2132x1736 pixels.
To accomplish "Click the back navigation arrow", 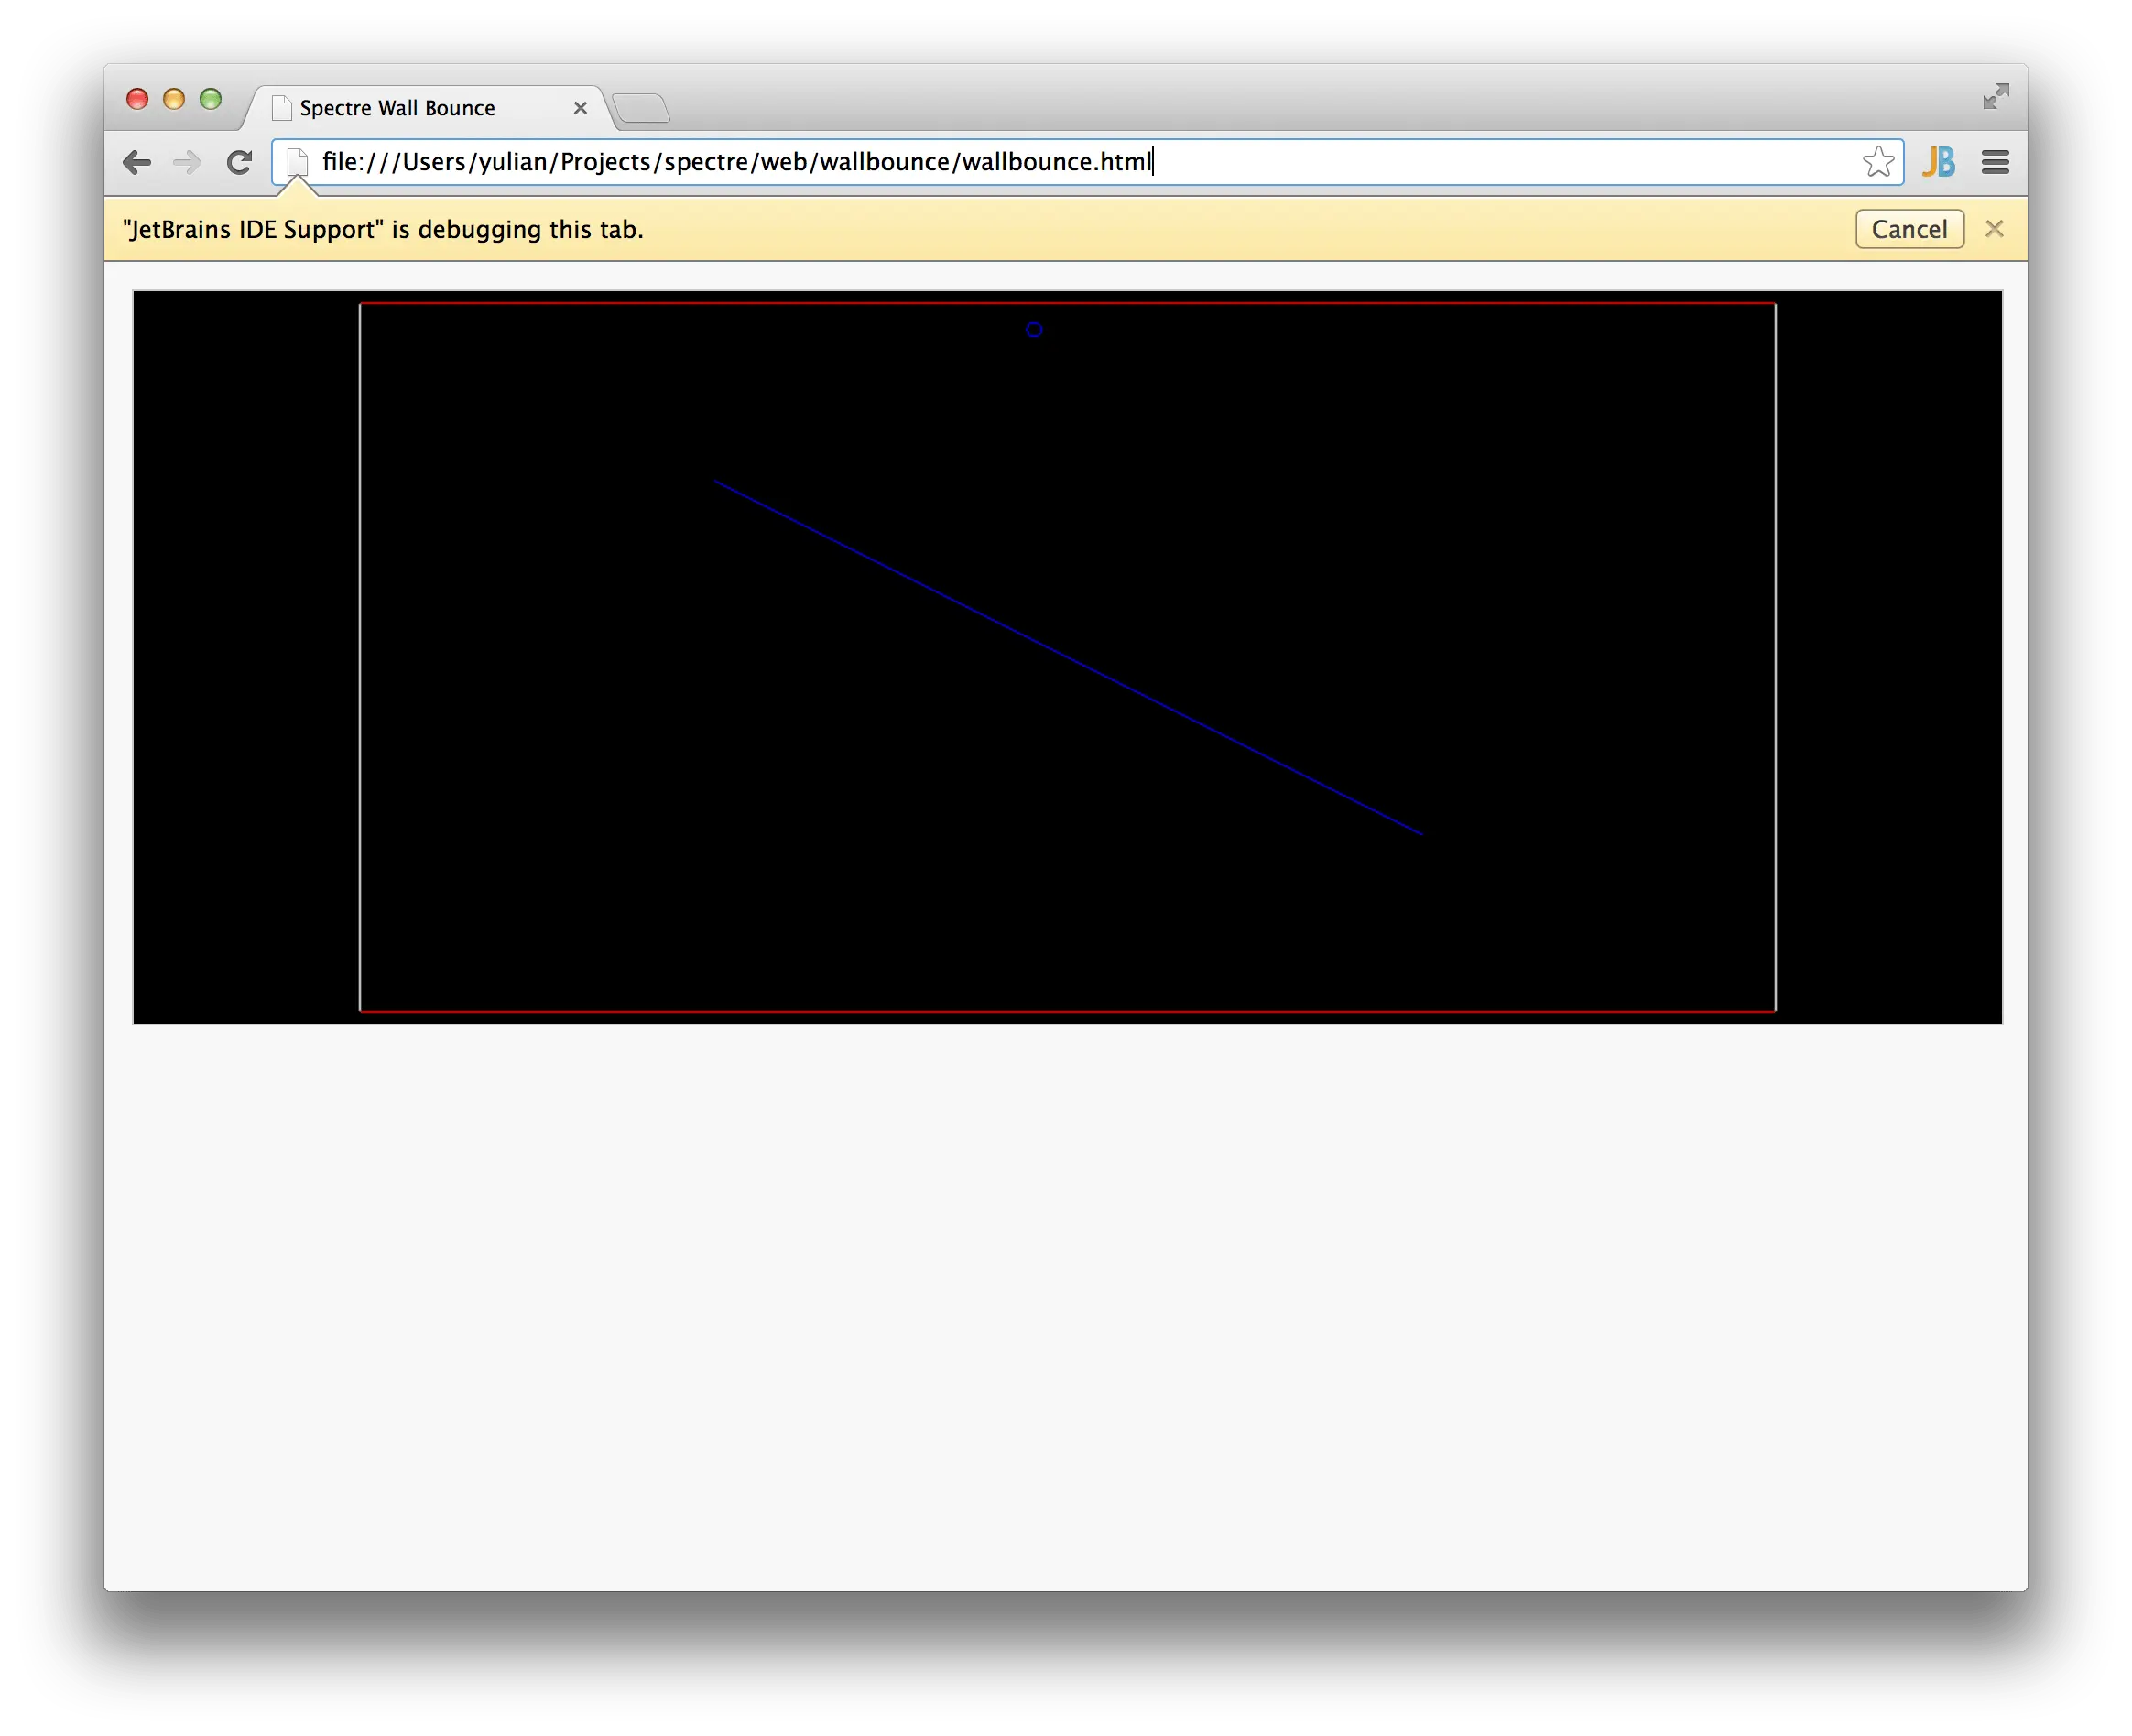I will coord(138,162).
